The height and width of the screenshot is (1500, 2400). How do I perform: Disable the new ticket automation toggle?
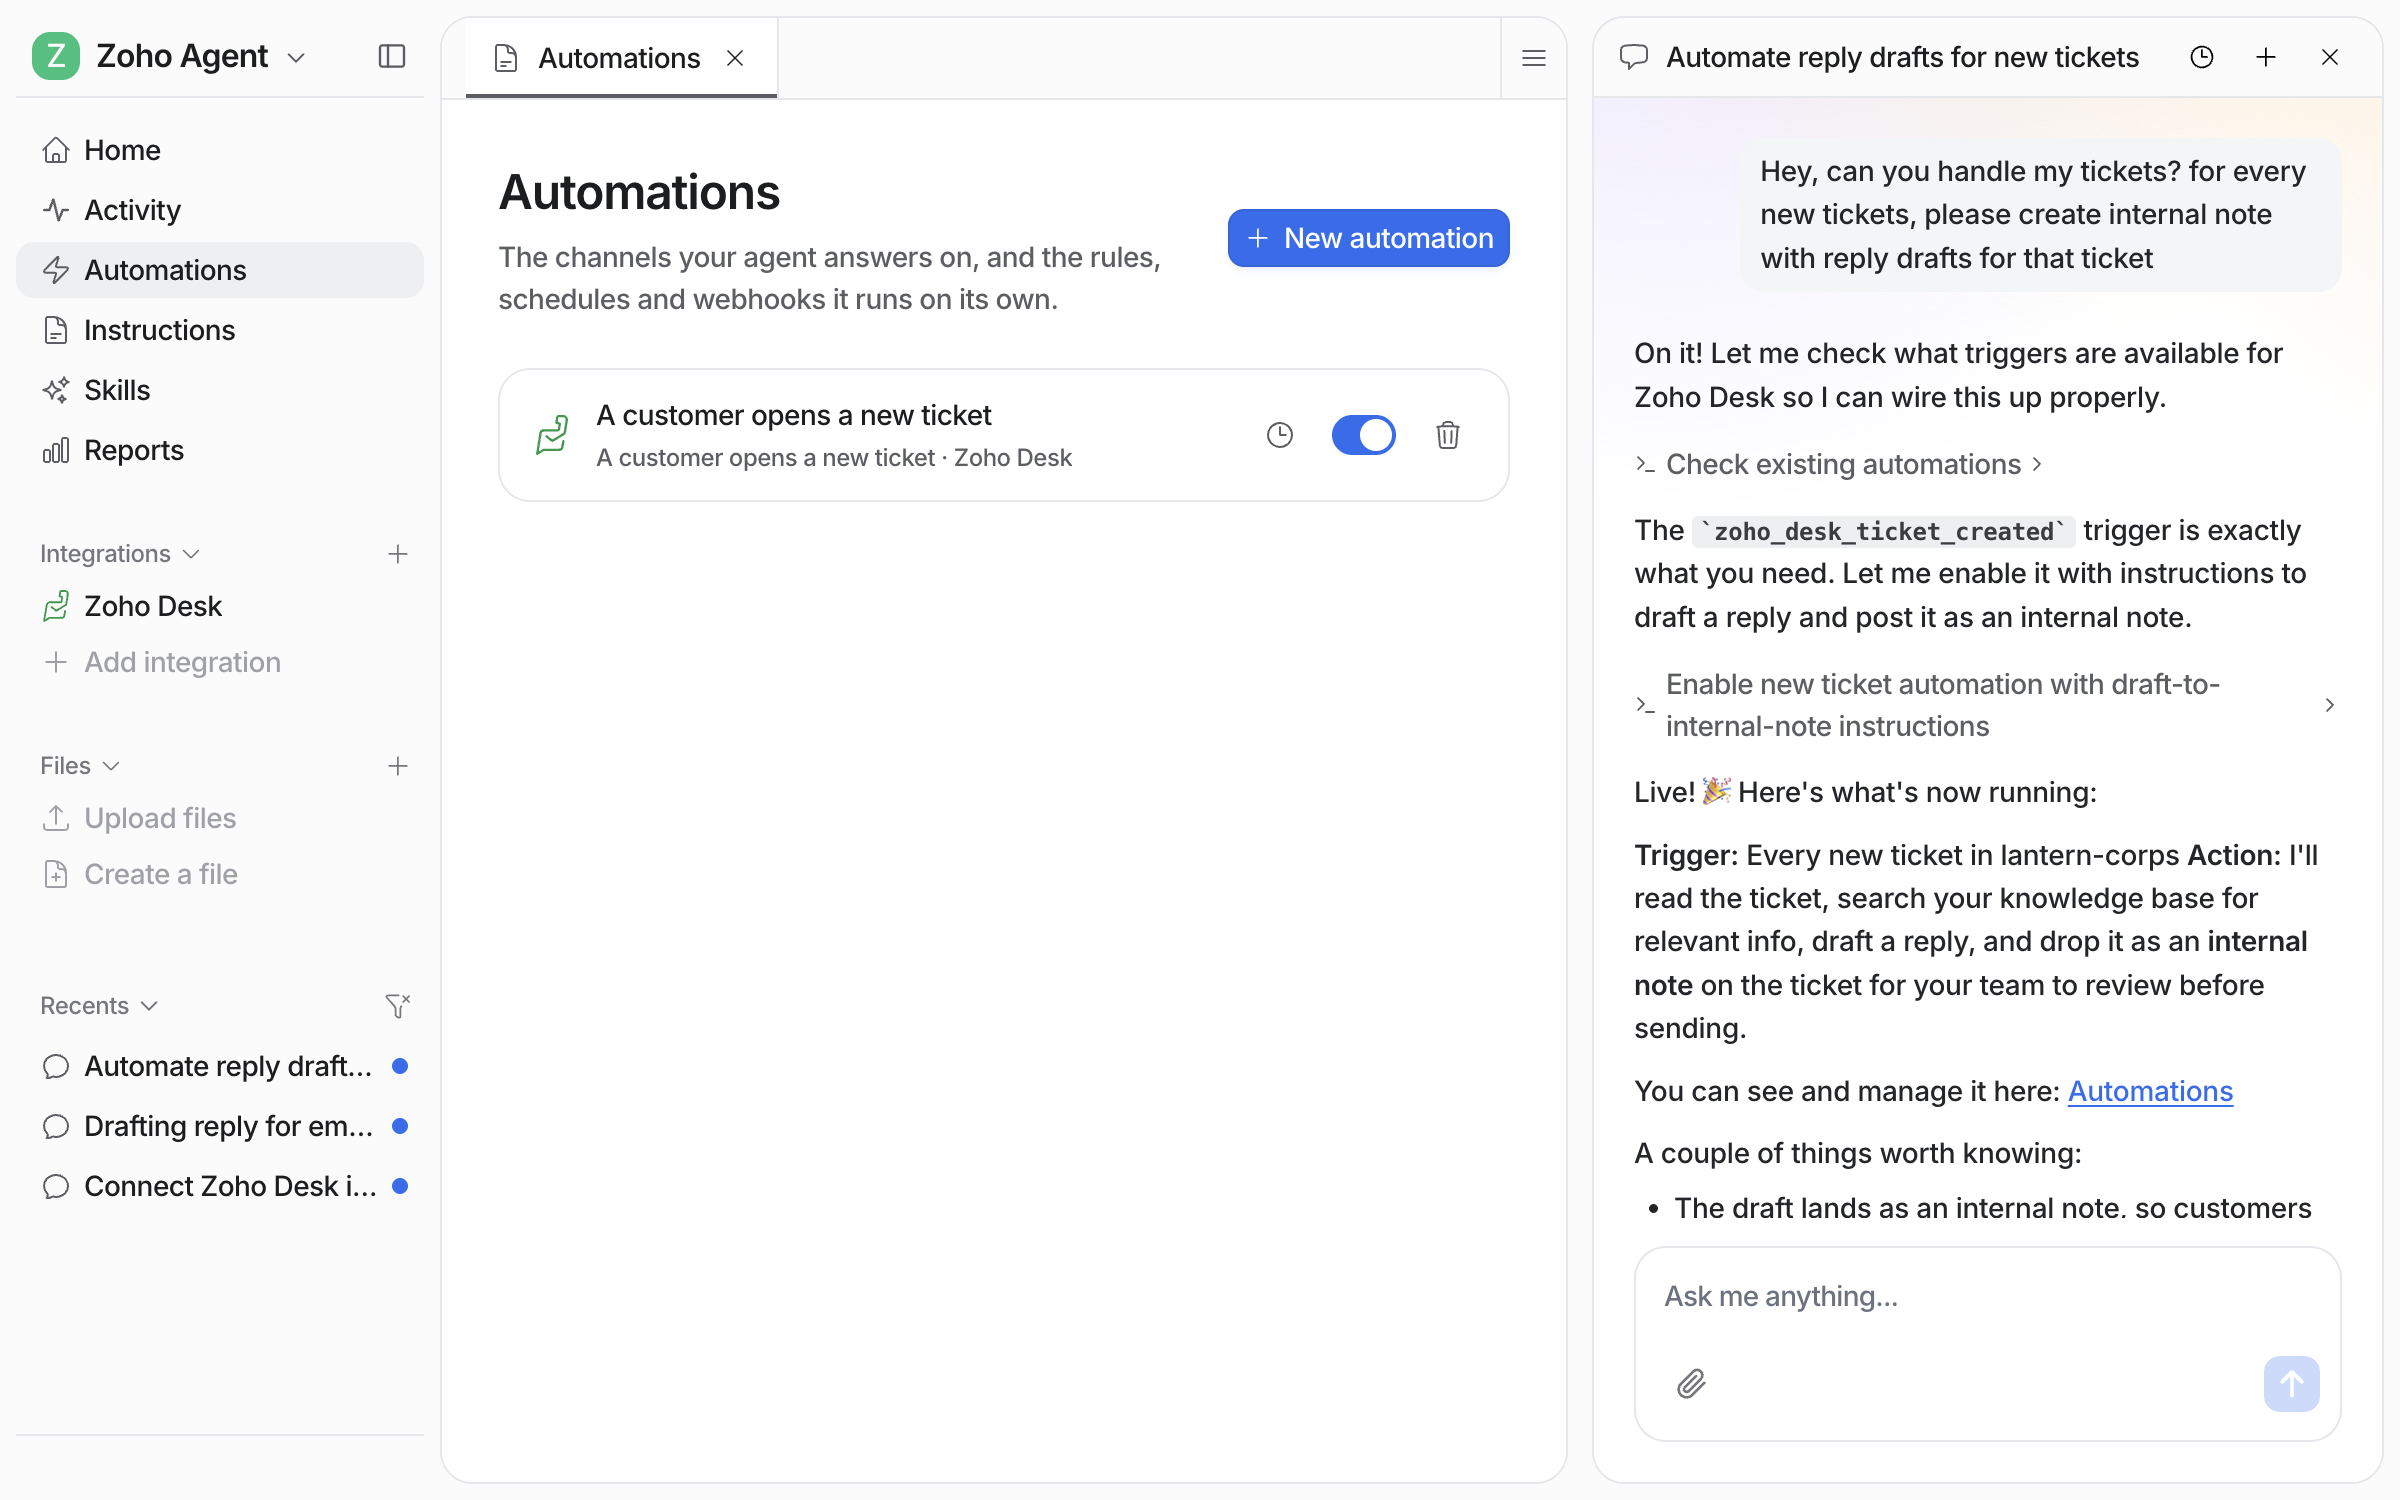(x=1364, y=435)
